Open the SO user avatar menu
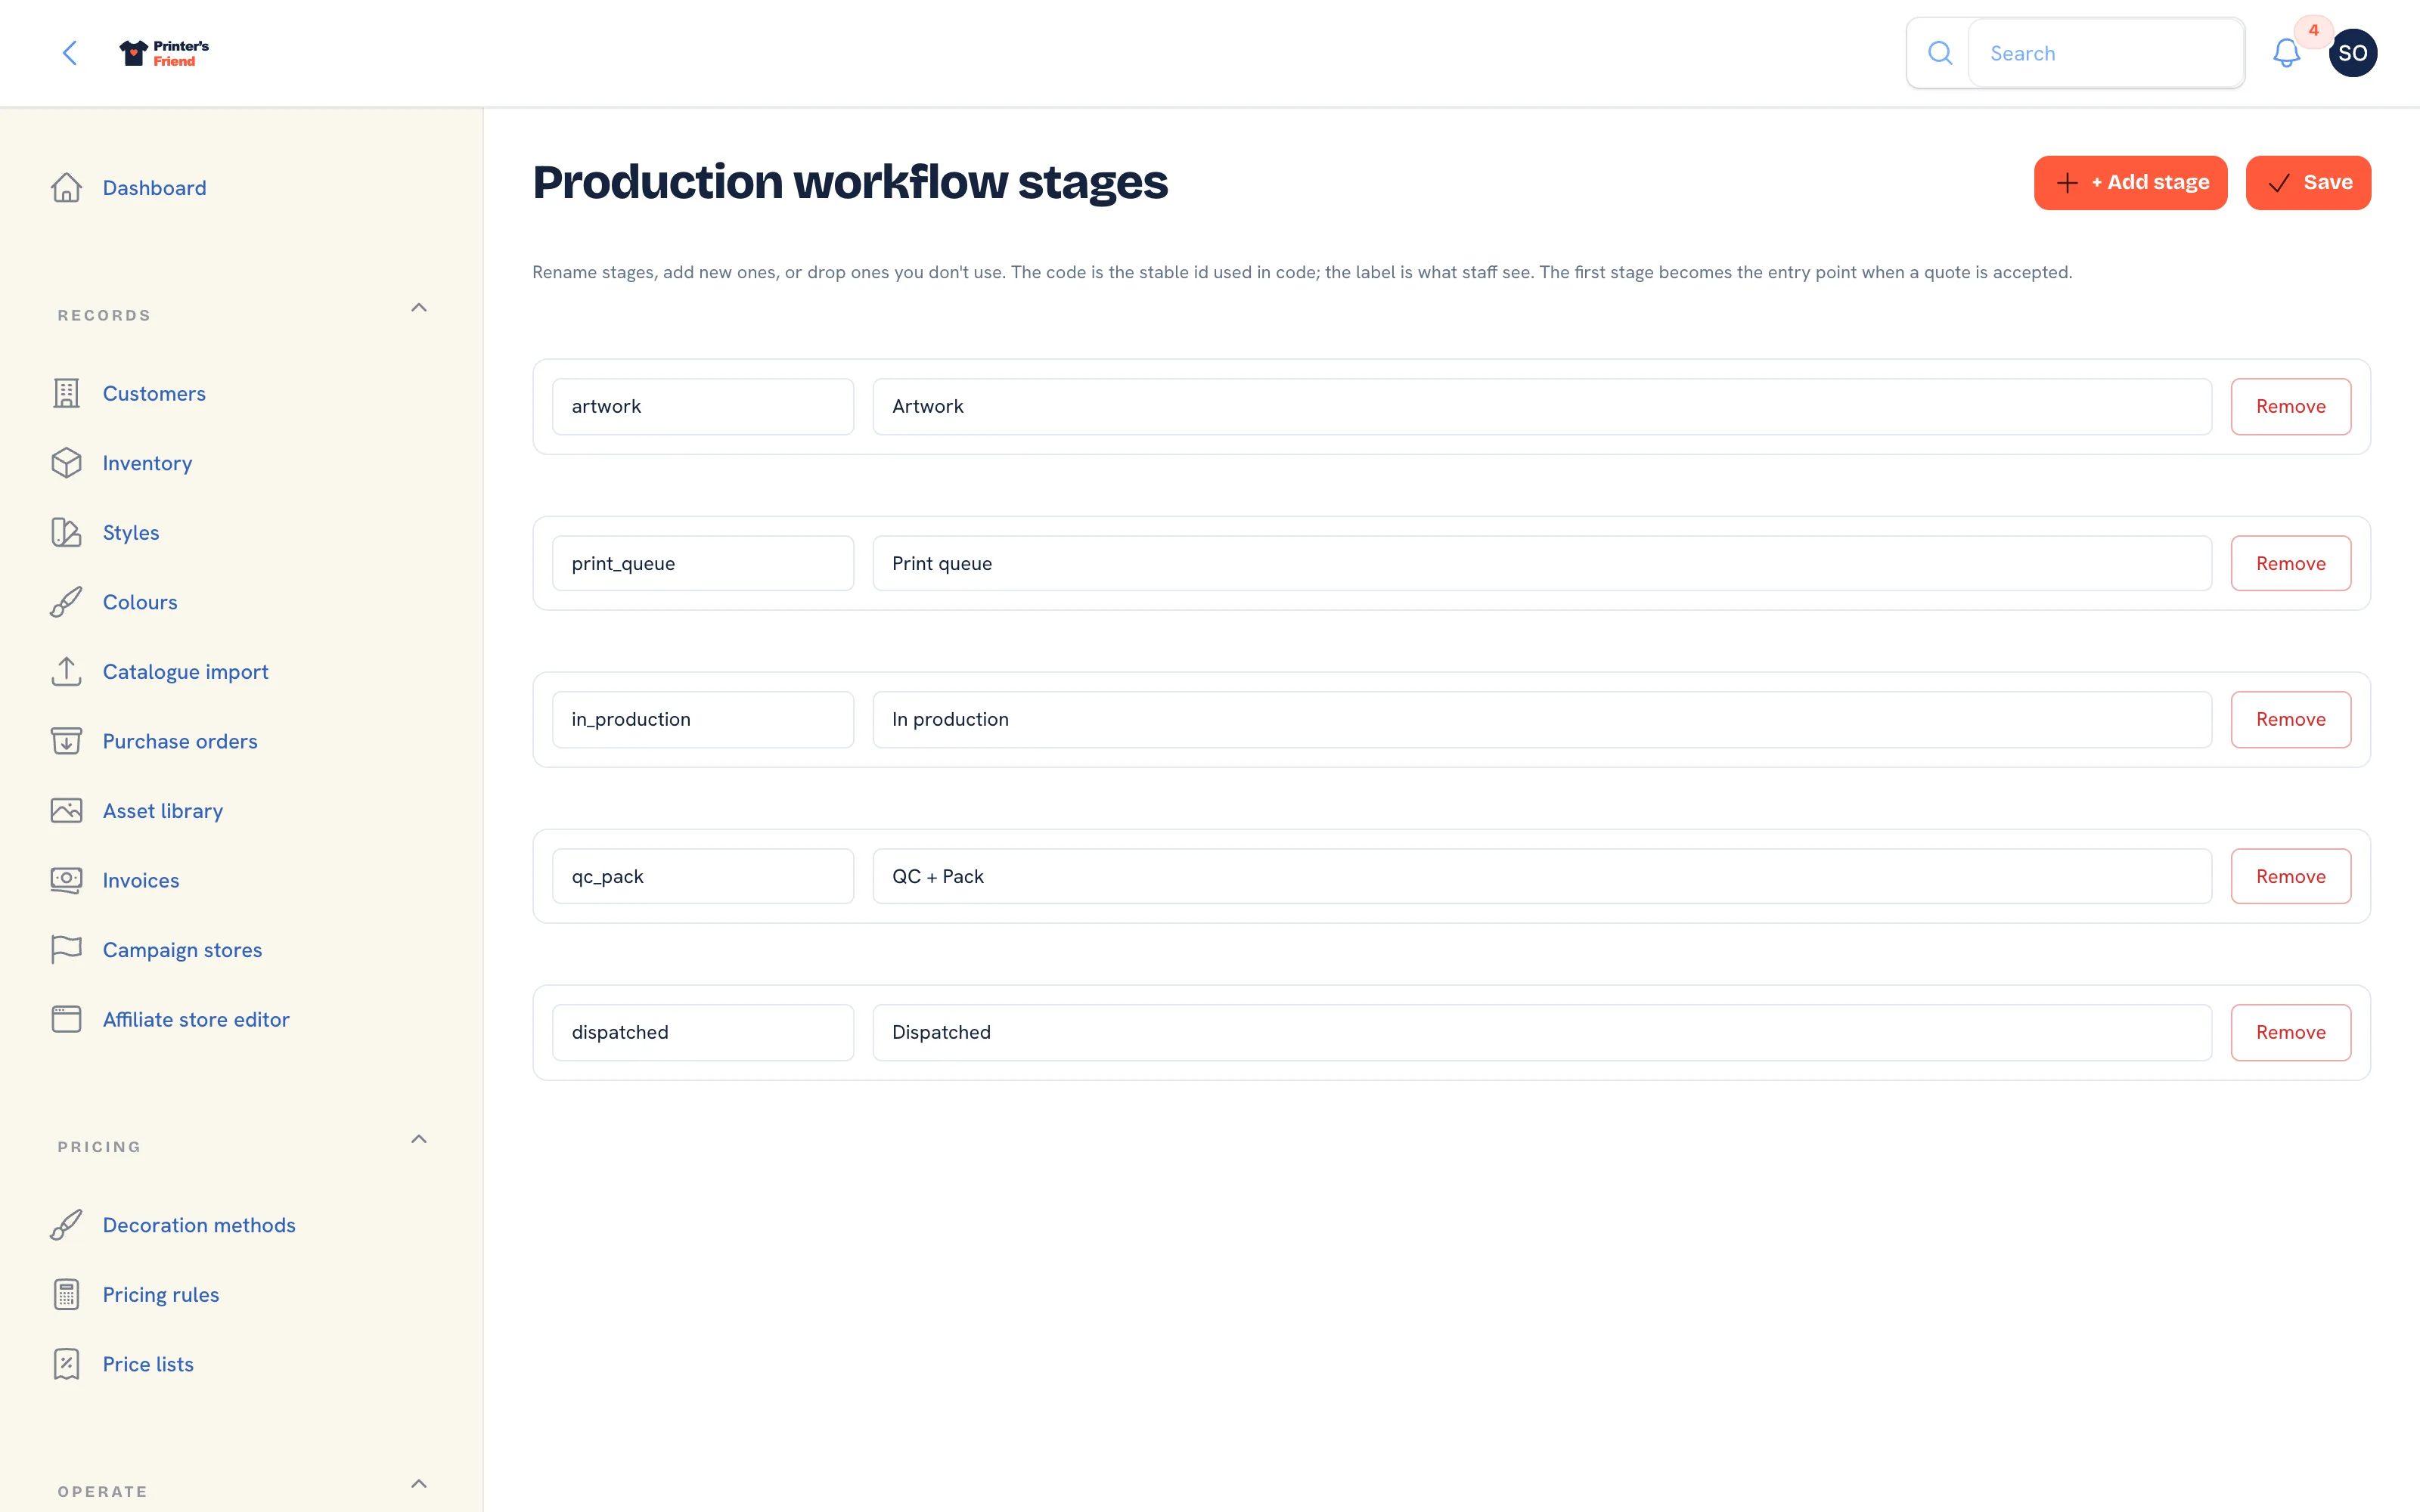This screenshot has height=1512, width=2420. coord(2352,53)
